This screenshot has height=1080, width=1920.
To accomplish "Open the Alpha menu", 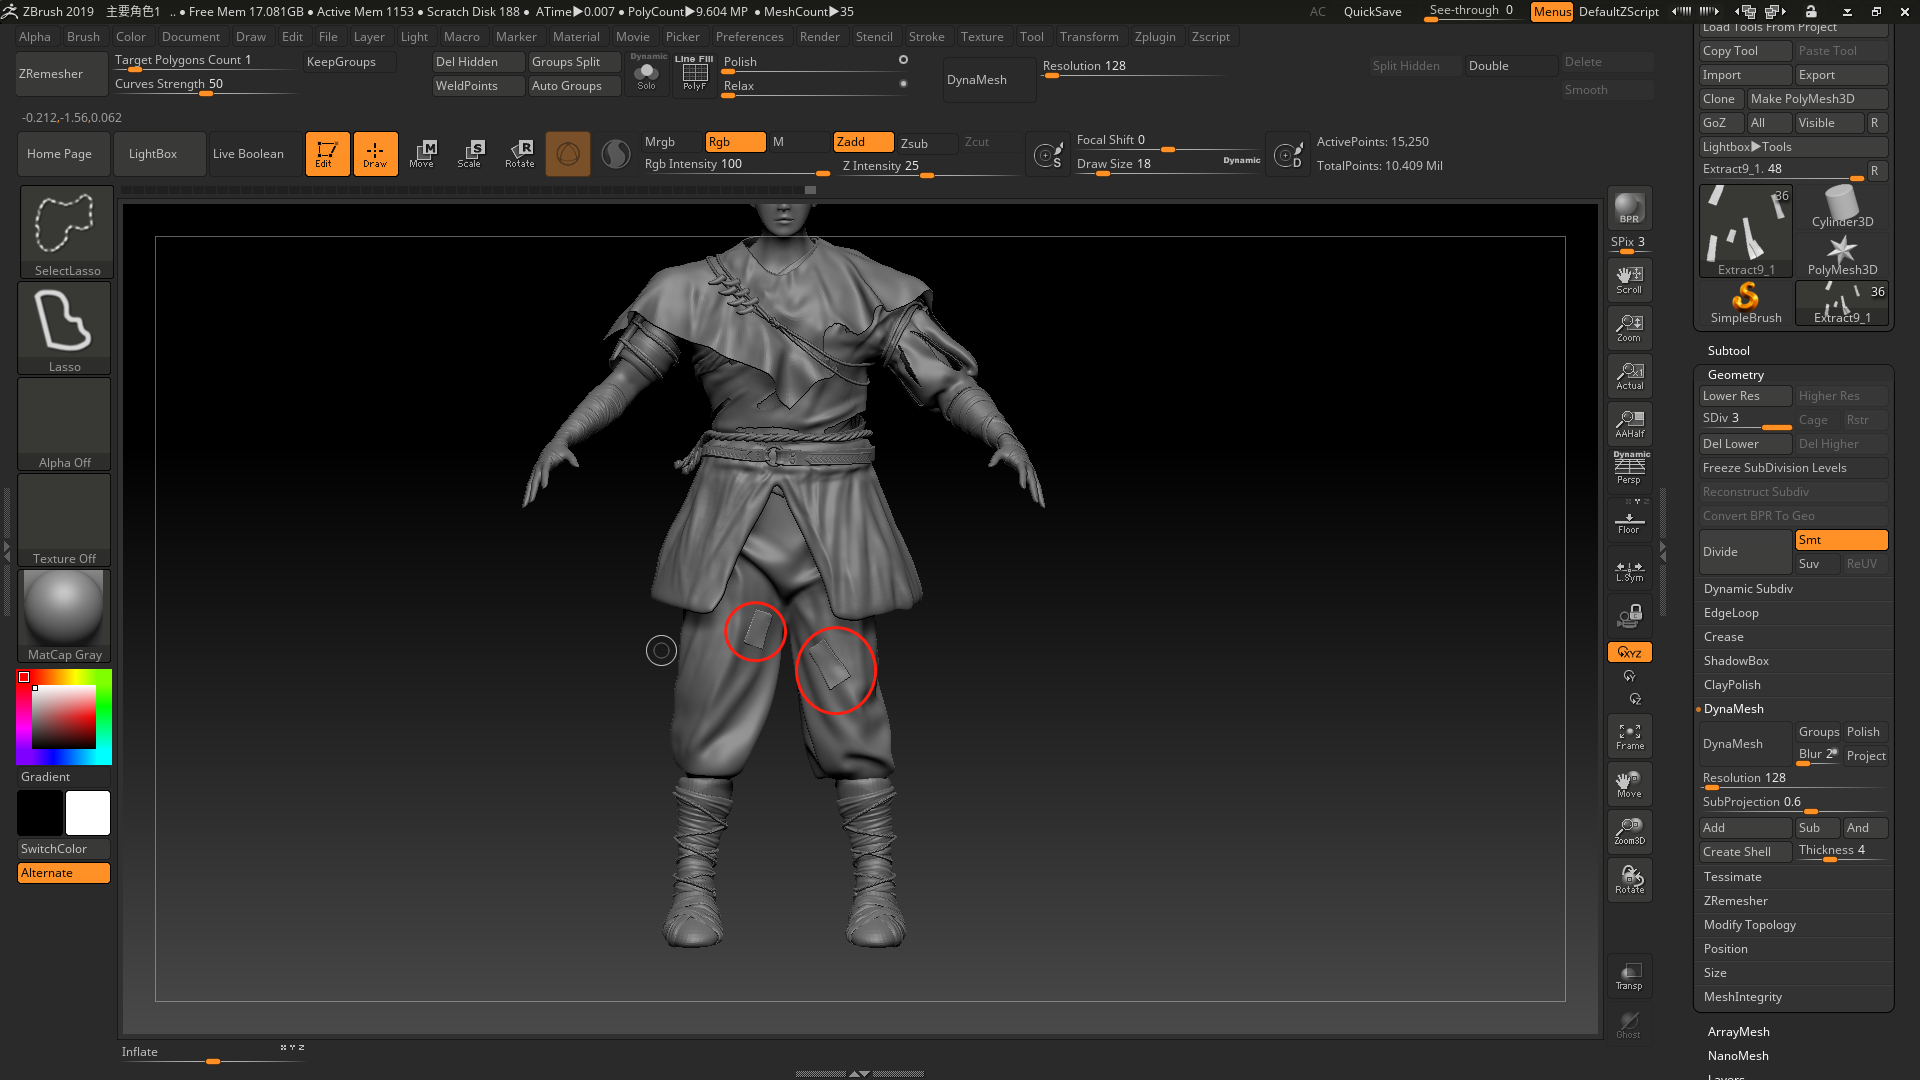I will (x=35, y=37).
